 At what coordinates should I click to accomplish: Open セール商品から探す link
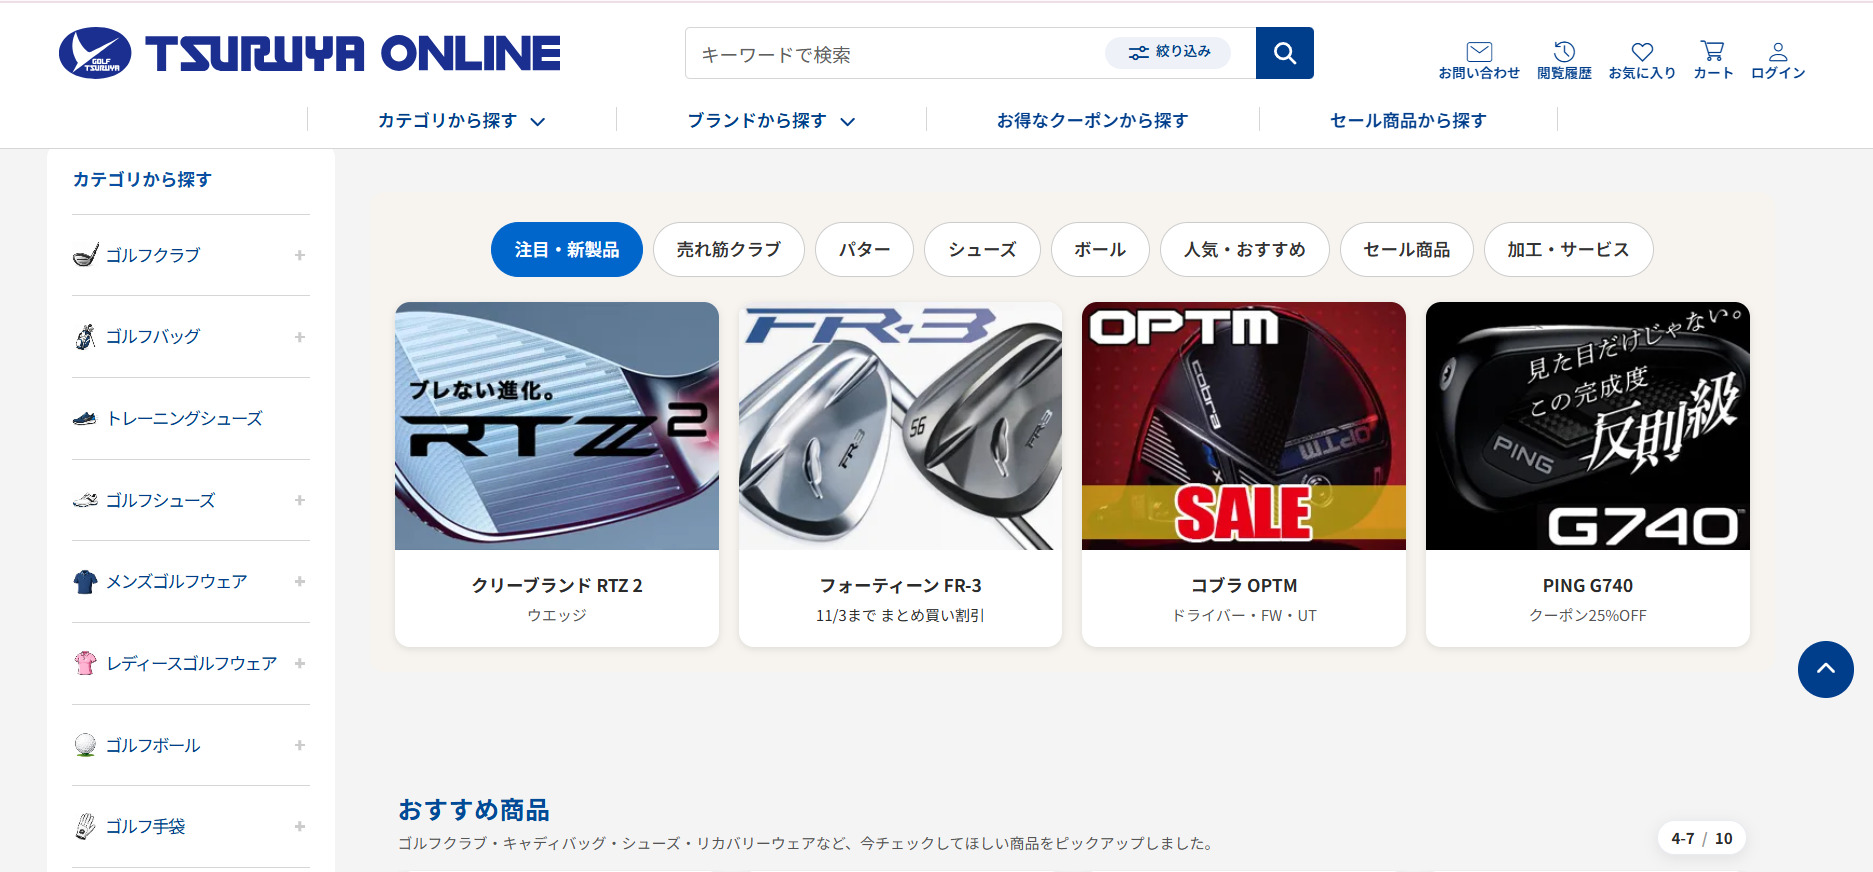(1408, 121)
